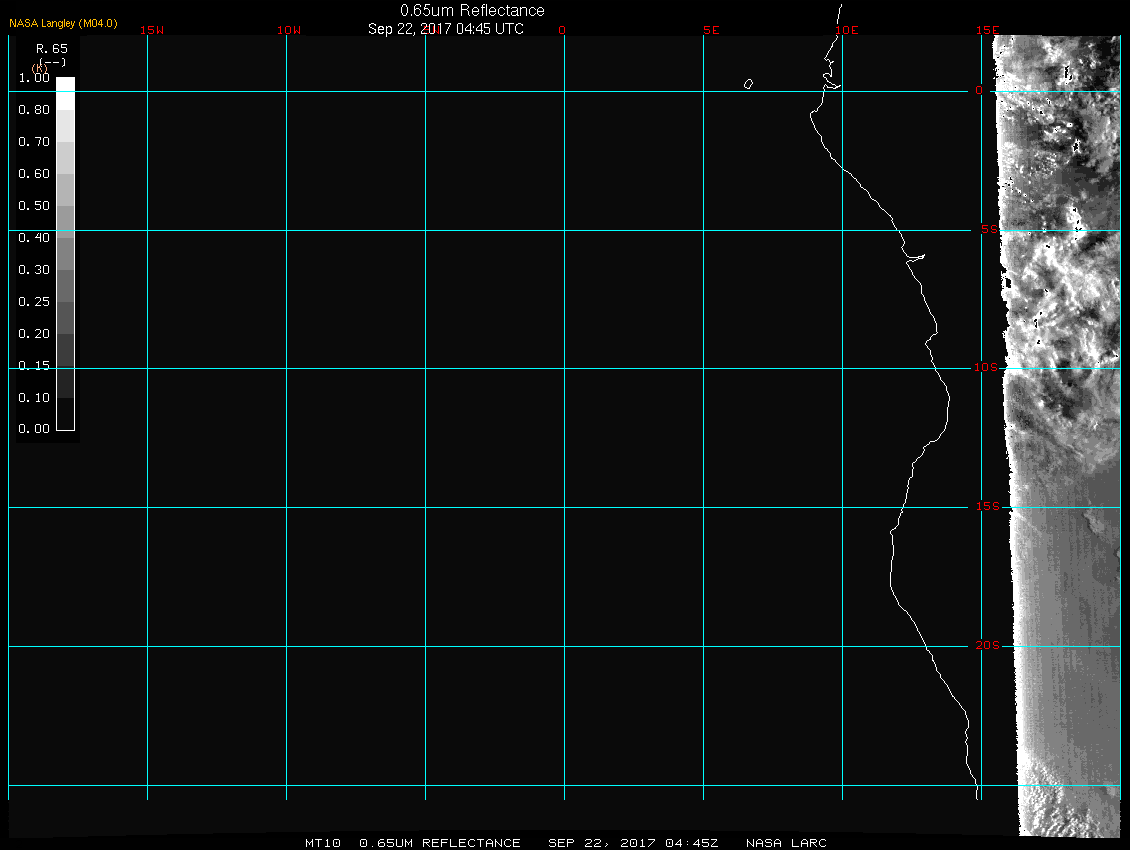The width and height of the screenshot is (1130, 850).
Task: Click the 0.00 value on reflectance scale
Action: (34, 429)
